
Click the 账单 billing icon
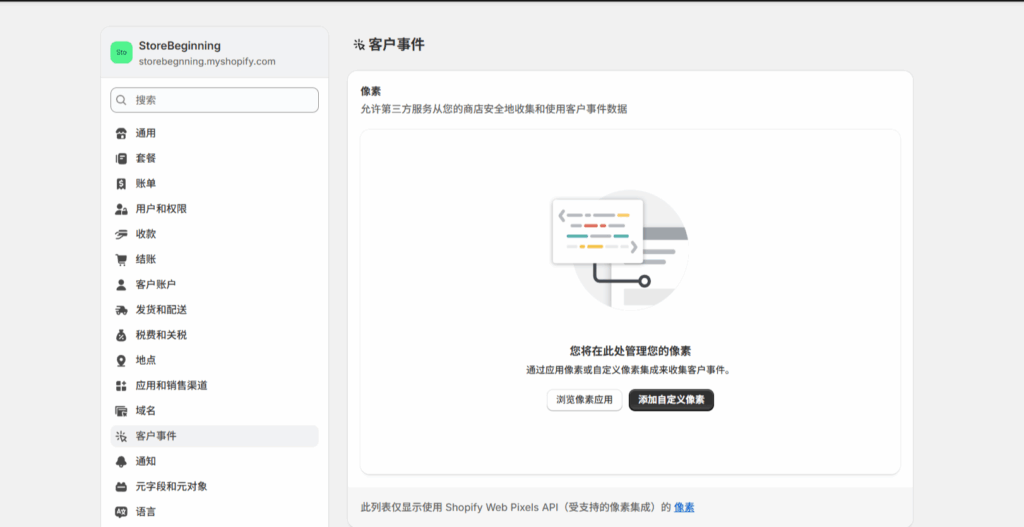tap(121, 184)
